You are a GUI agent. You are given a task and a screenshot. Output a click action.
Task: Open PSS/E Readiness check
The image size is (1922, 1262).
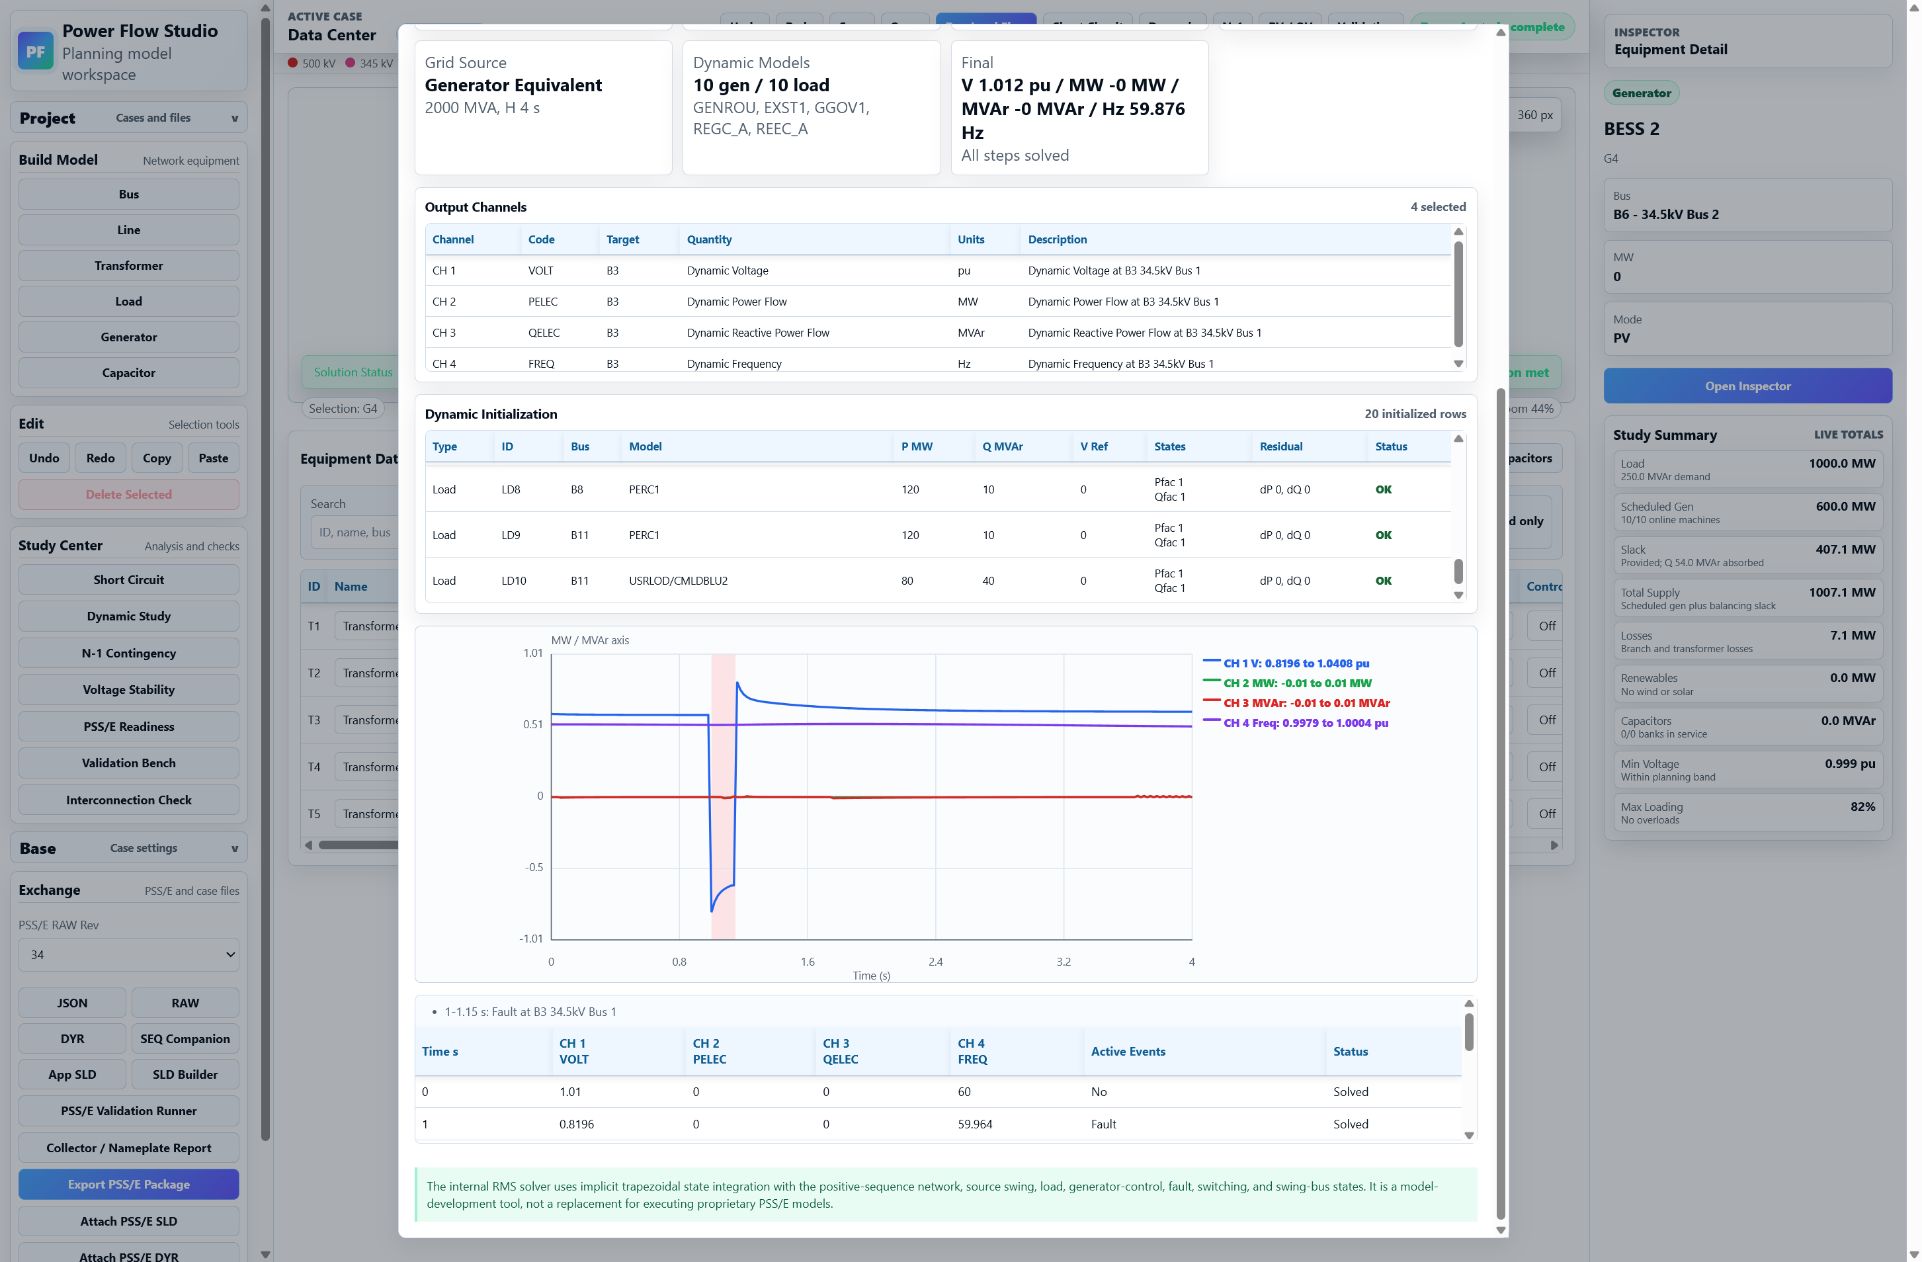coord(129,727)
